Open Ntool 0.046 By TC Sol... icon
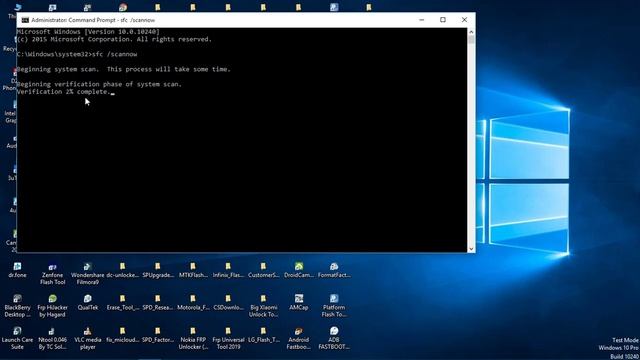 tap(52, 338)
